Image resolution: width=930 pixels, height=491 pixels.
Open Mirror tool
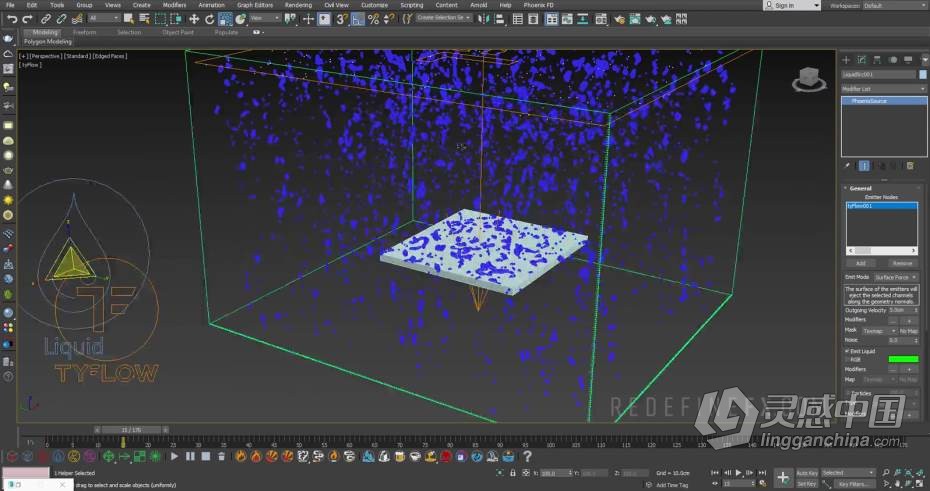[484, 20]
